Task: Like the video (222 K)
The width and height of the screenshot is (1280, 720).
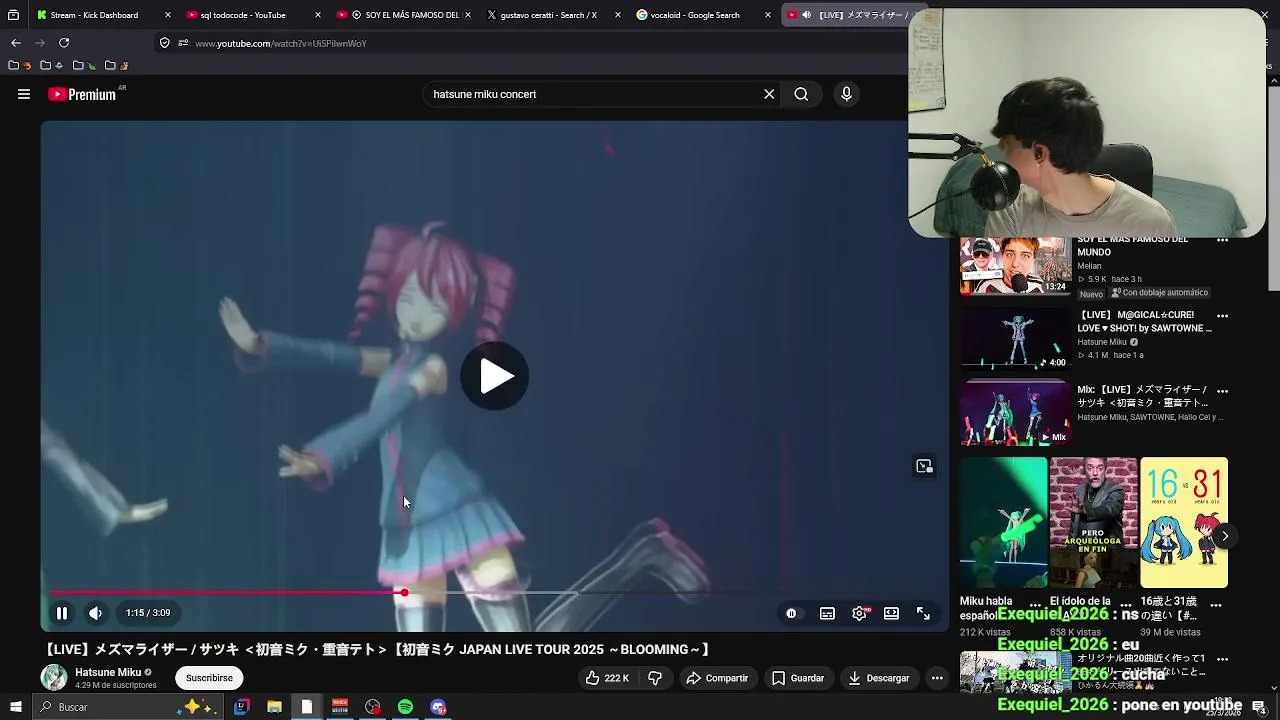Action: click(606, 678)
